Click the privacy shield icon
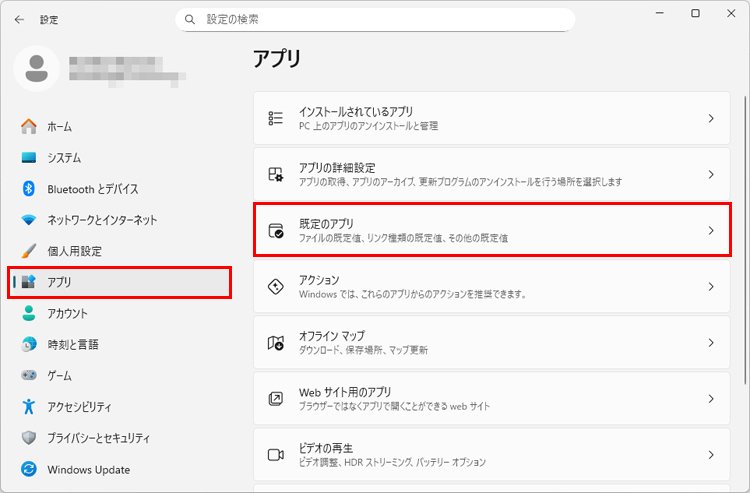This screenshot has height=493, width=750. [x=29, y=438]
